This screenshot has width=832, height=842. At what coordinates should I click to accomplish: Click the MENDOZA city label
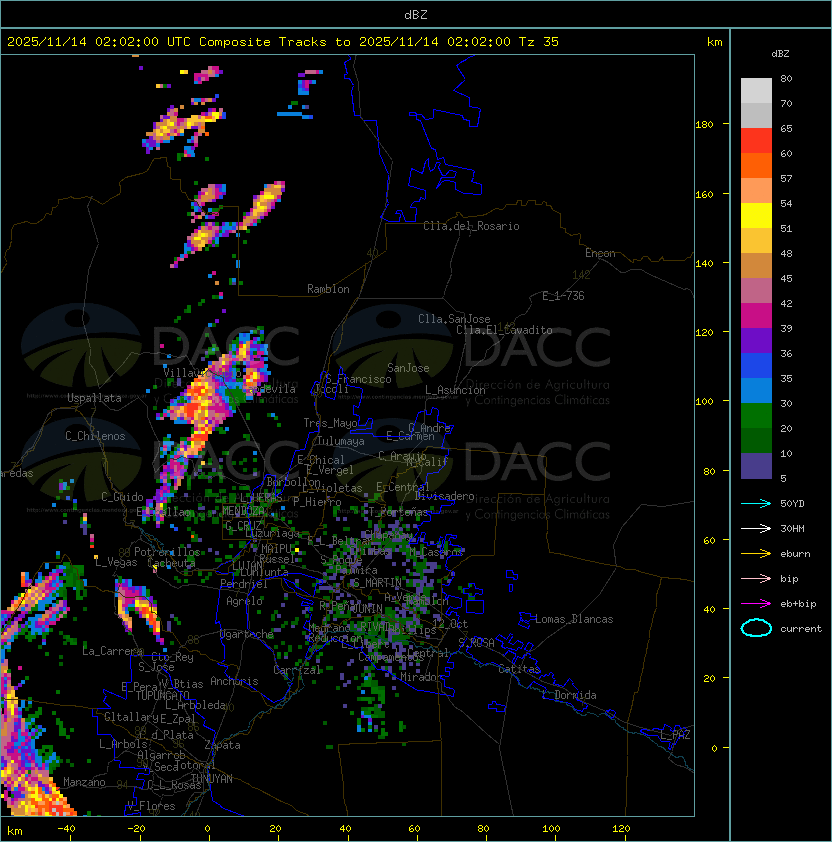243,510
